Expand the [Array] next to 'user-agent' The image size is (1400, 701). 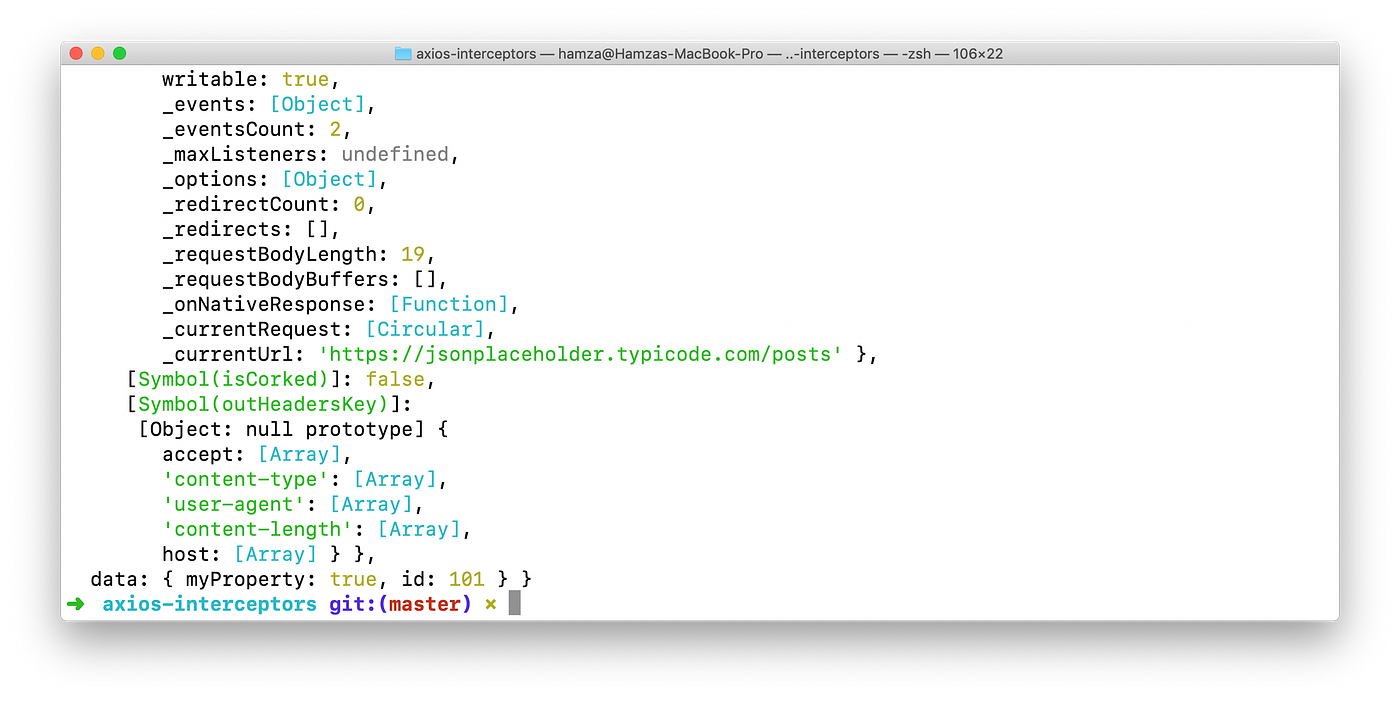371,504
